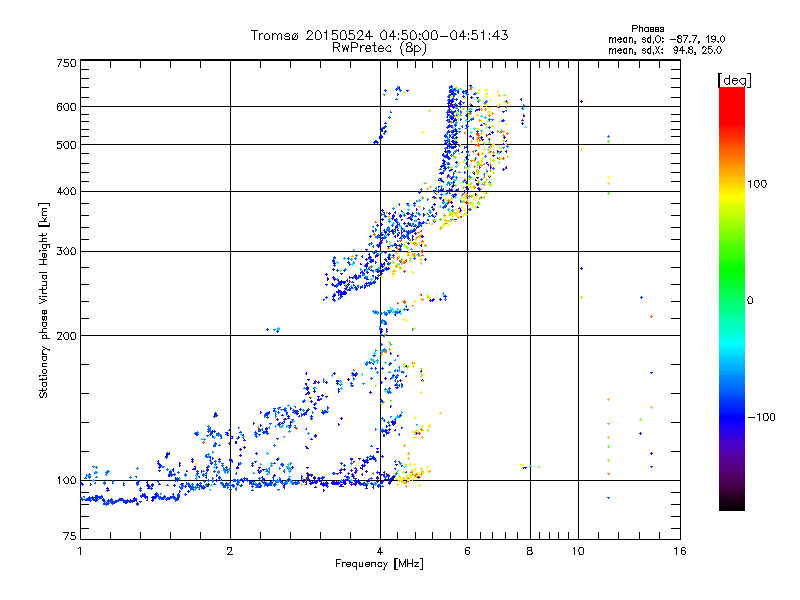The height and width of the screenshot is (600, 800).
Task: Click the y-axis label '400'
Action: click(x=67, y=191)
